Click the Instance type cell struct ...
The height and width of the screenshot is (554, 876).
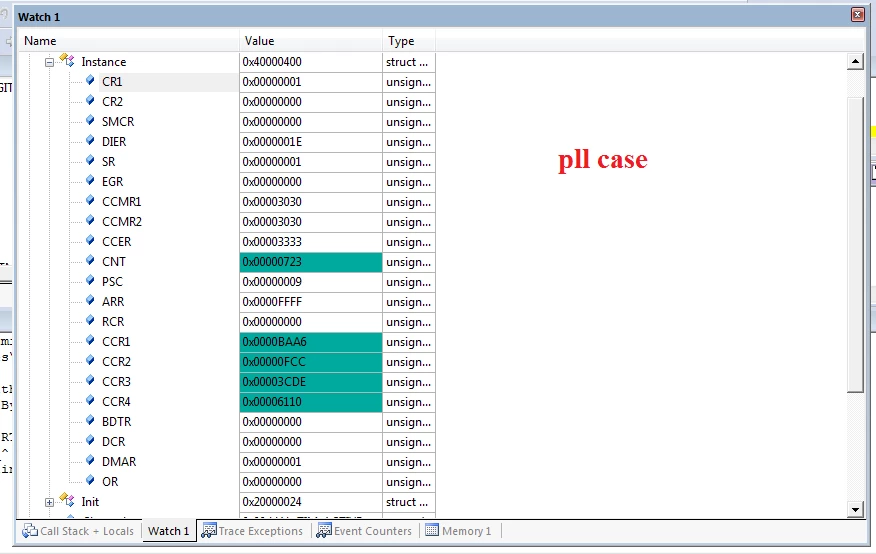pyautogui.click(x=409, y=62)
